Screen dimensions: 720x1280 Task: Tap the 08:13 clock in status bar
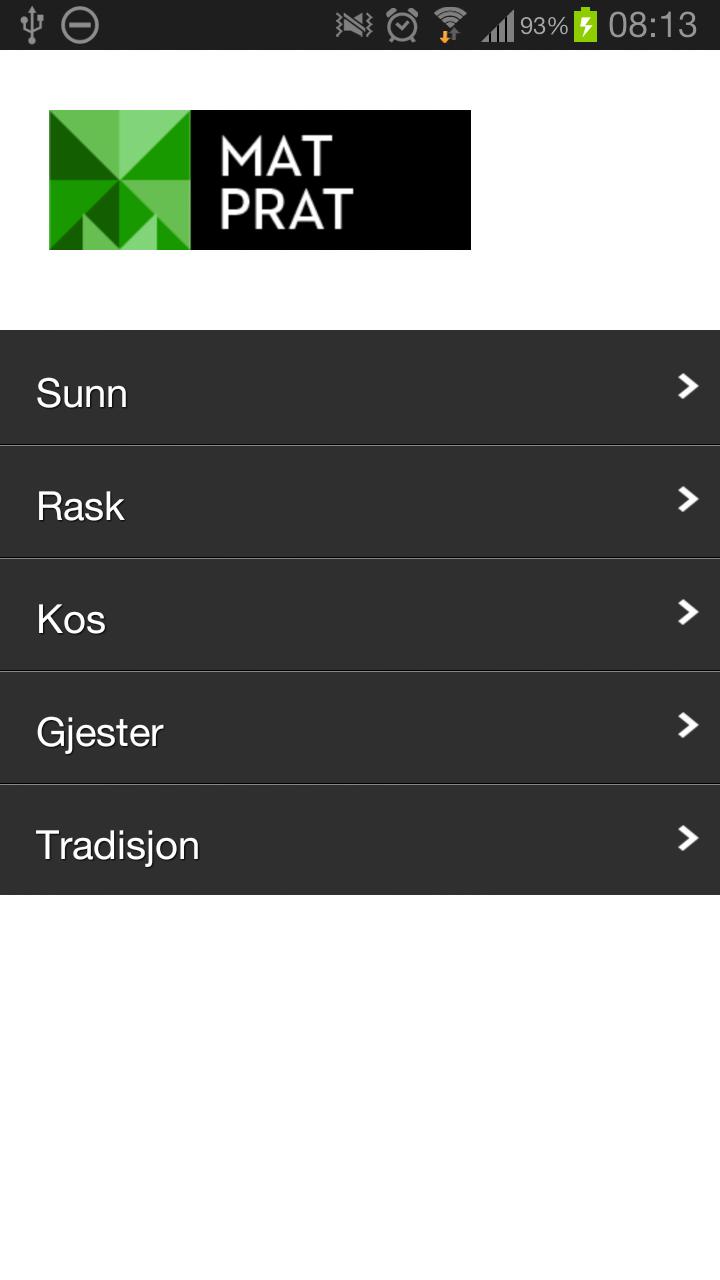(652, 25)
